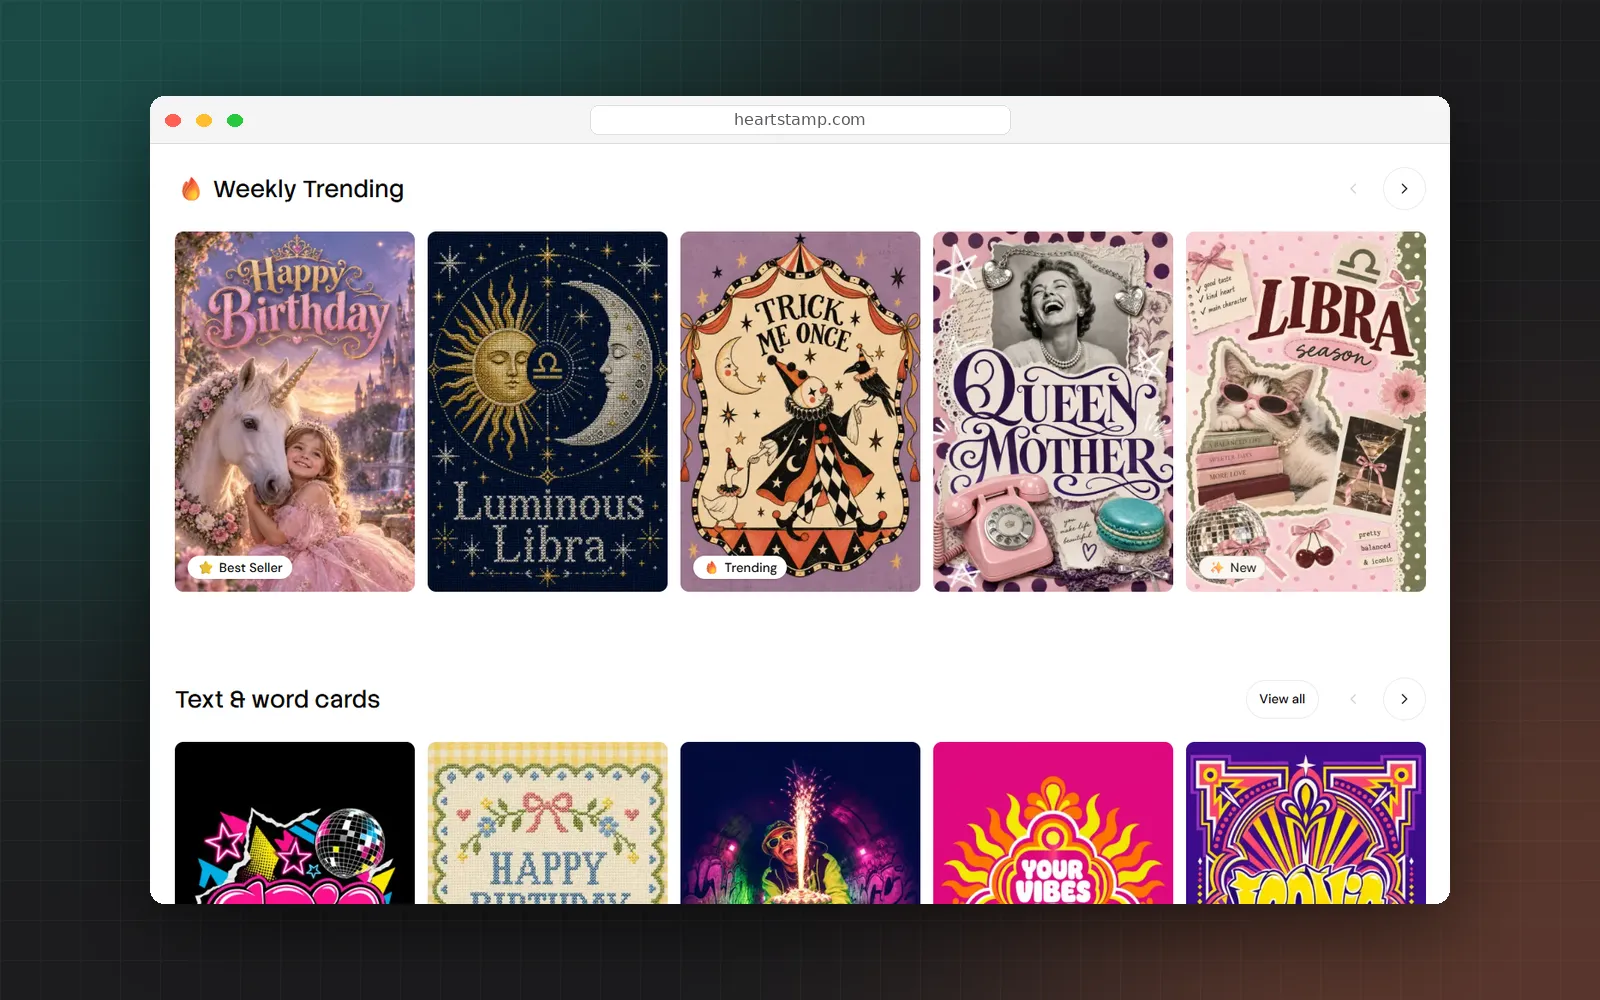Open the Libra season cat card
Image resolution: width=1600 pixels, height=1000 pixels.
pyautogui.click(x=1306, y=412)
